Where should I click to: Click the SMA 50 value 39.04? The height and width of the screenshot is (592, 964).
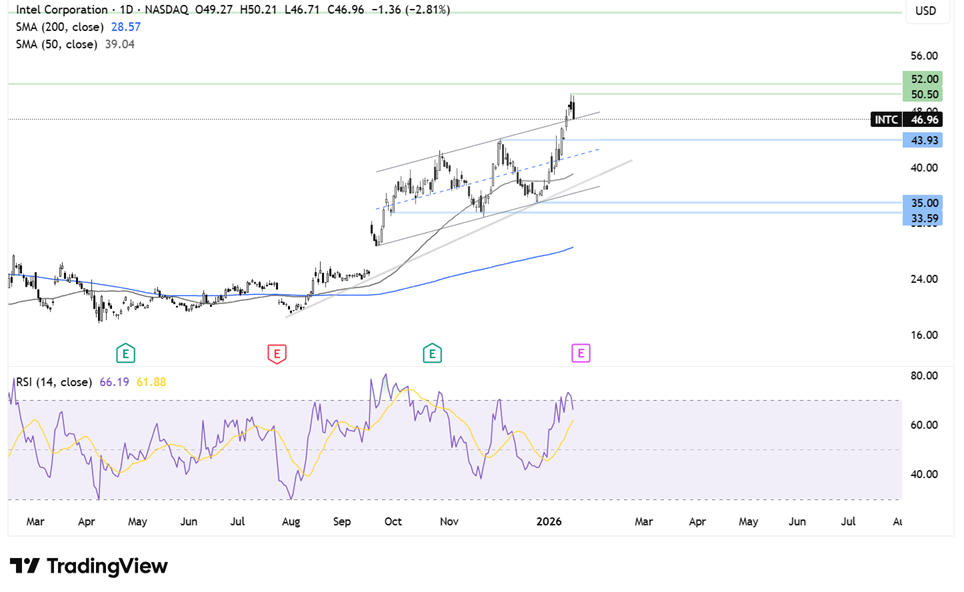[120, 44]
